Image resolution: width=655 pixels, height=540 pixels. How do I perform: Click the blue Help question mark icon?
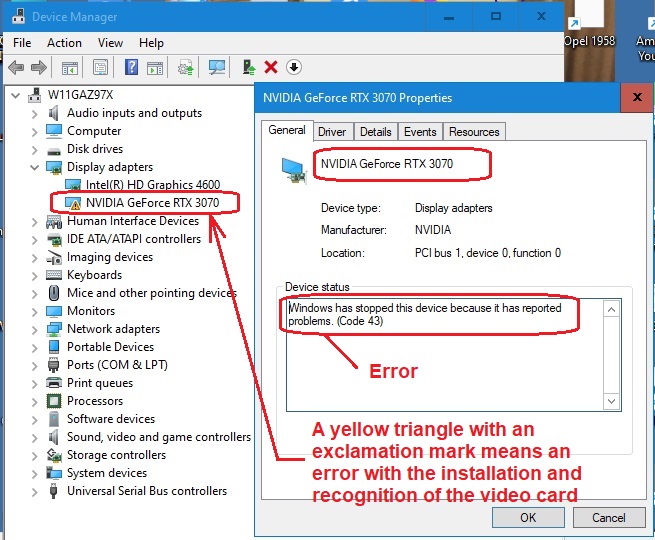pyautogui.click(x=132, y=67)
